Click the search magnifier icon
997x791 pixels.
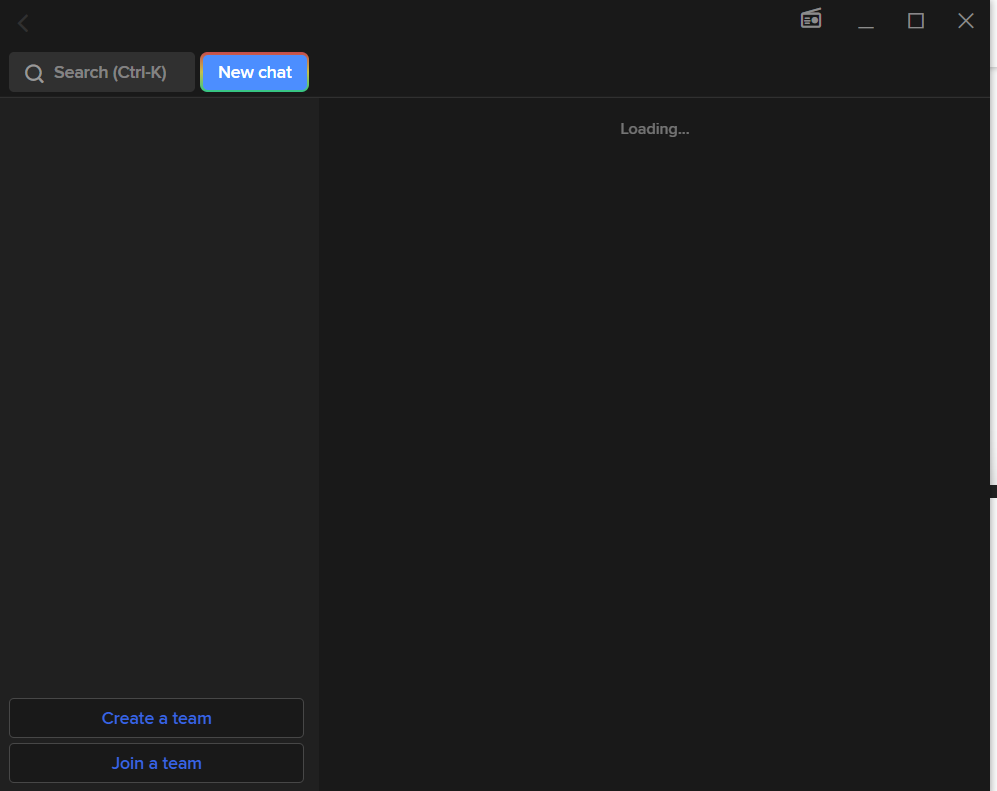click(x=34, y=73)
